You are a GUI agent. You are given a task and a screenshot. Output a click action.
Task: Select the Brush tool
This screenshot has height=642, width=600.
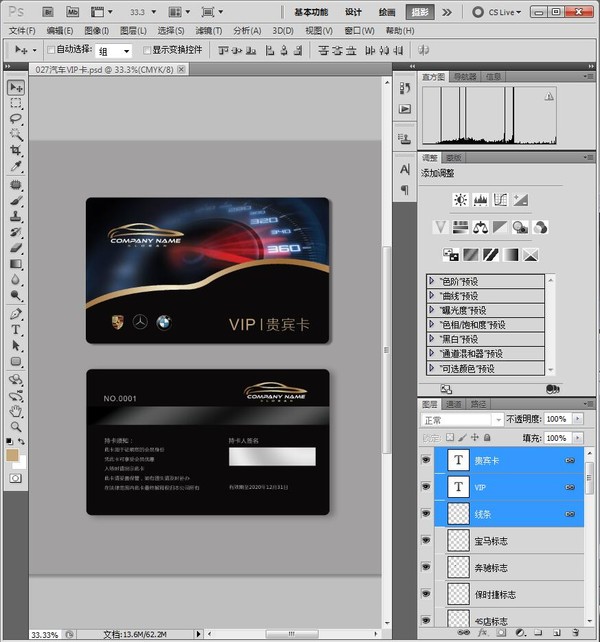16,201
